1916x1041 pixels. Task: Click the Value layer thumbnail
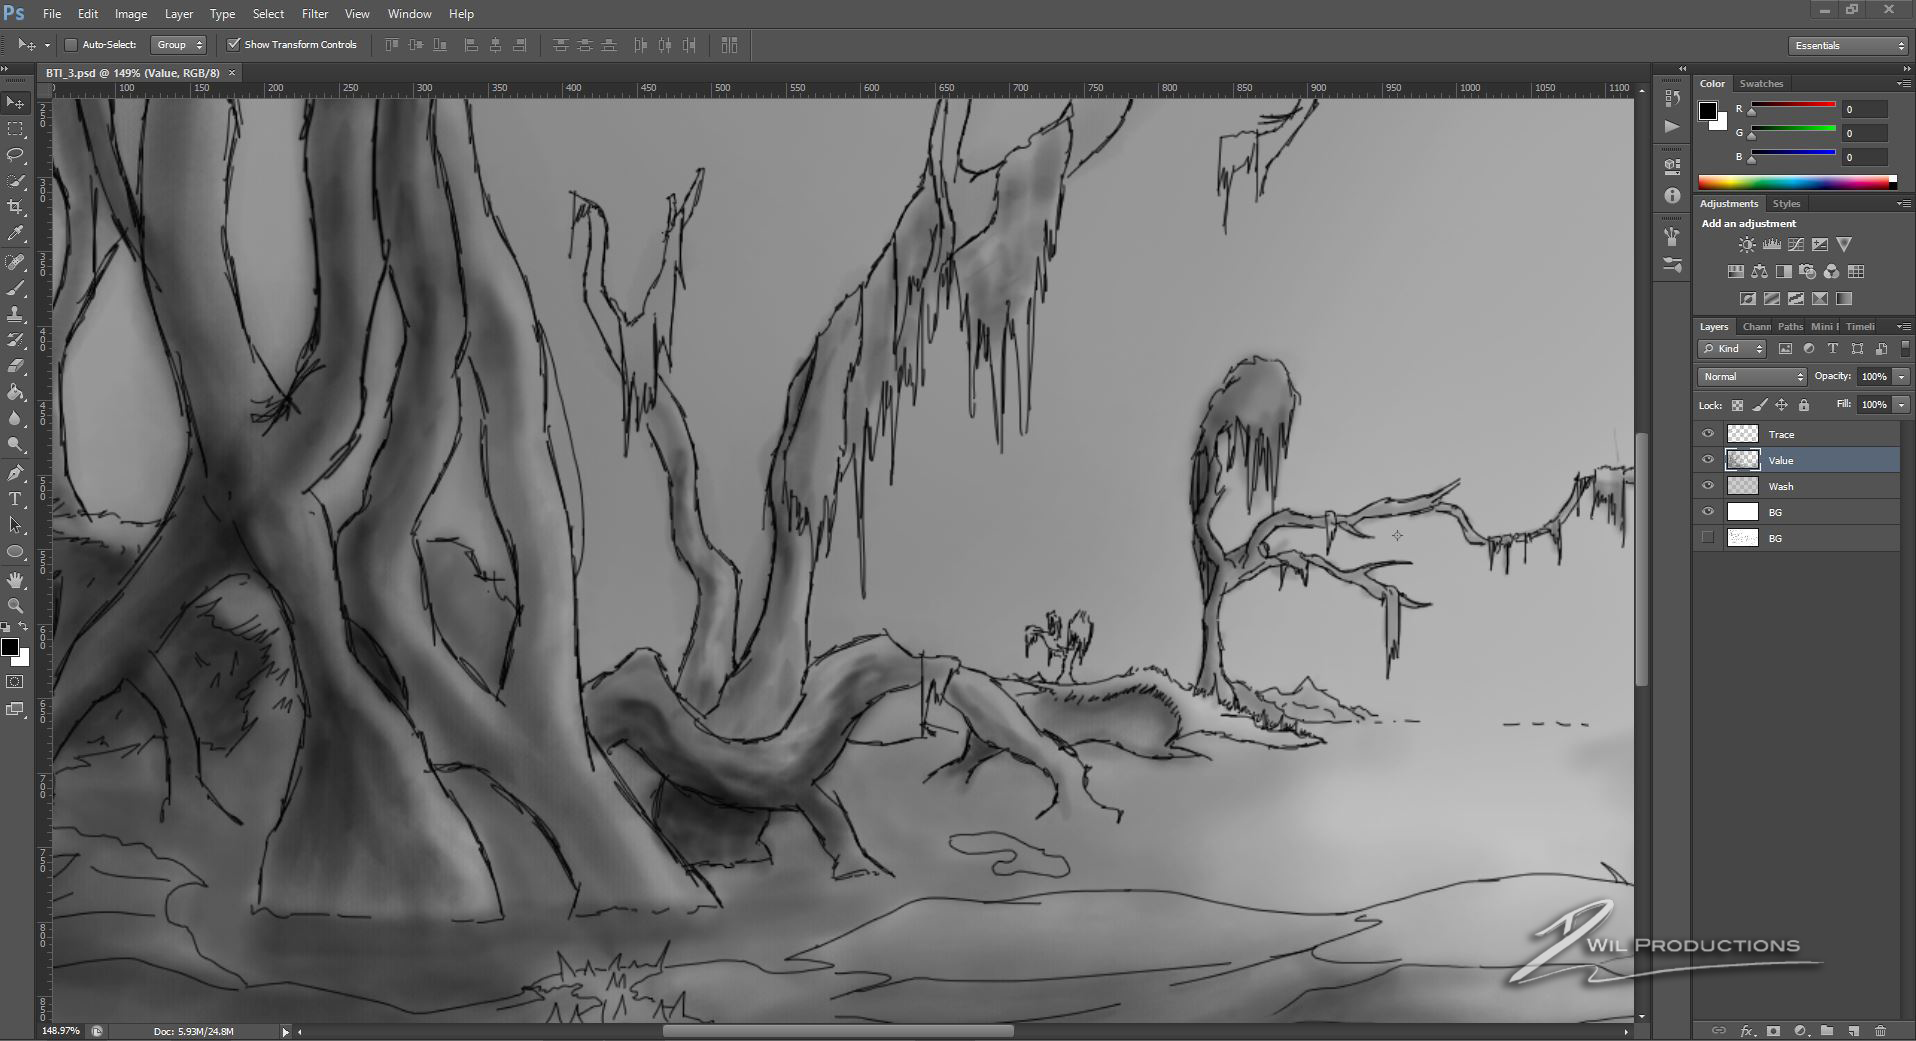(1743, 460)
